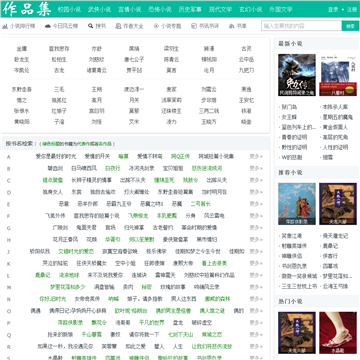Open author 莫言's page
Screen dimensions: 360x360
[171, 70]
